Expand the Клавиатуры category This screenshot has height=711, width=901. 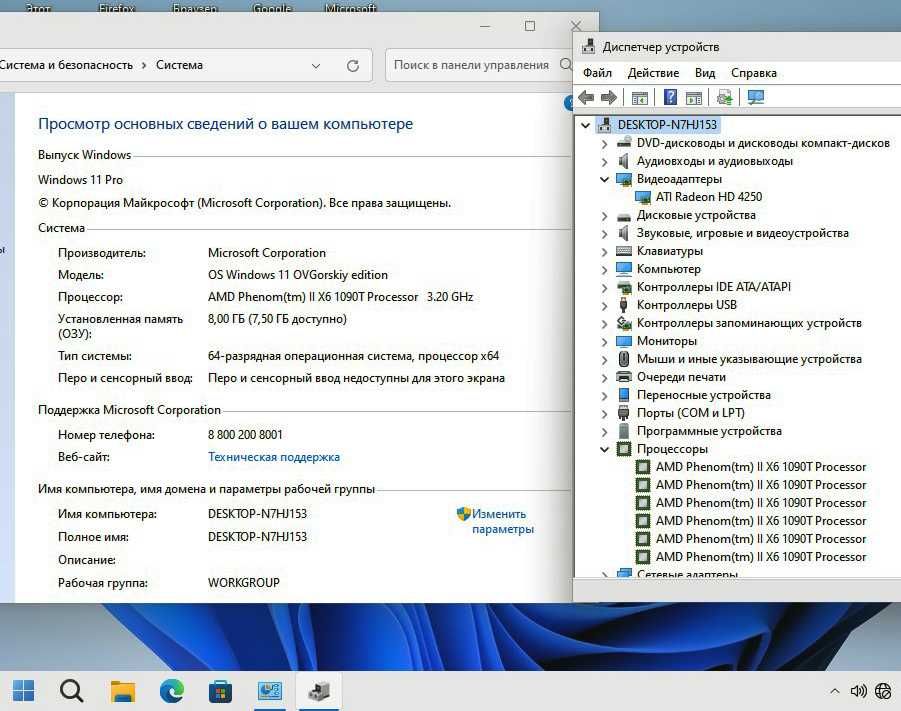coord(604,251)
